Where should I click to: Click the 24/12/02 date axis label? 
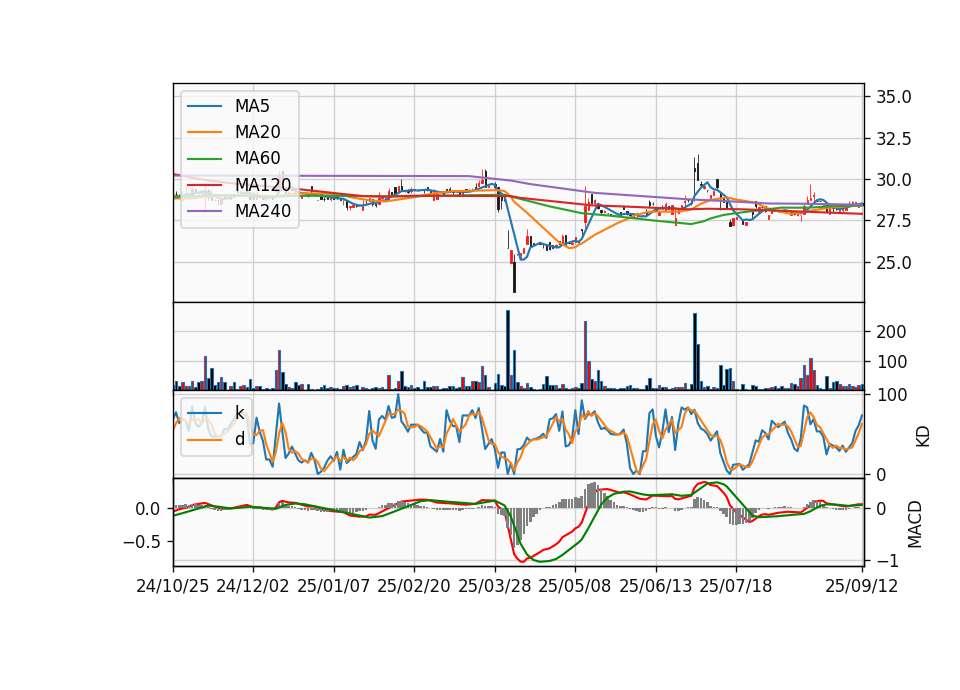[253, 586]
